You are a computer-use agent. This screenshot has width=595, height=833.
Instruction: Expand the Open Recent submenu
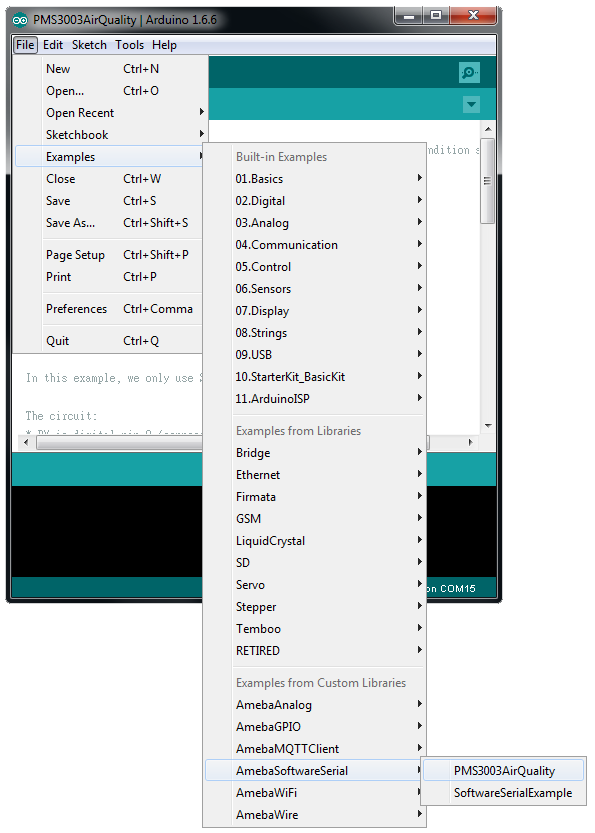click(109, 113)
